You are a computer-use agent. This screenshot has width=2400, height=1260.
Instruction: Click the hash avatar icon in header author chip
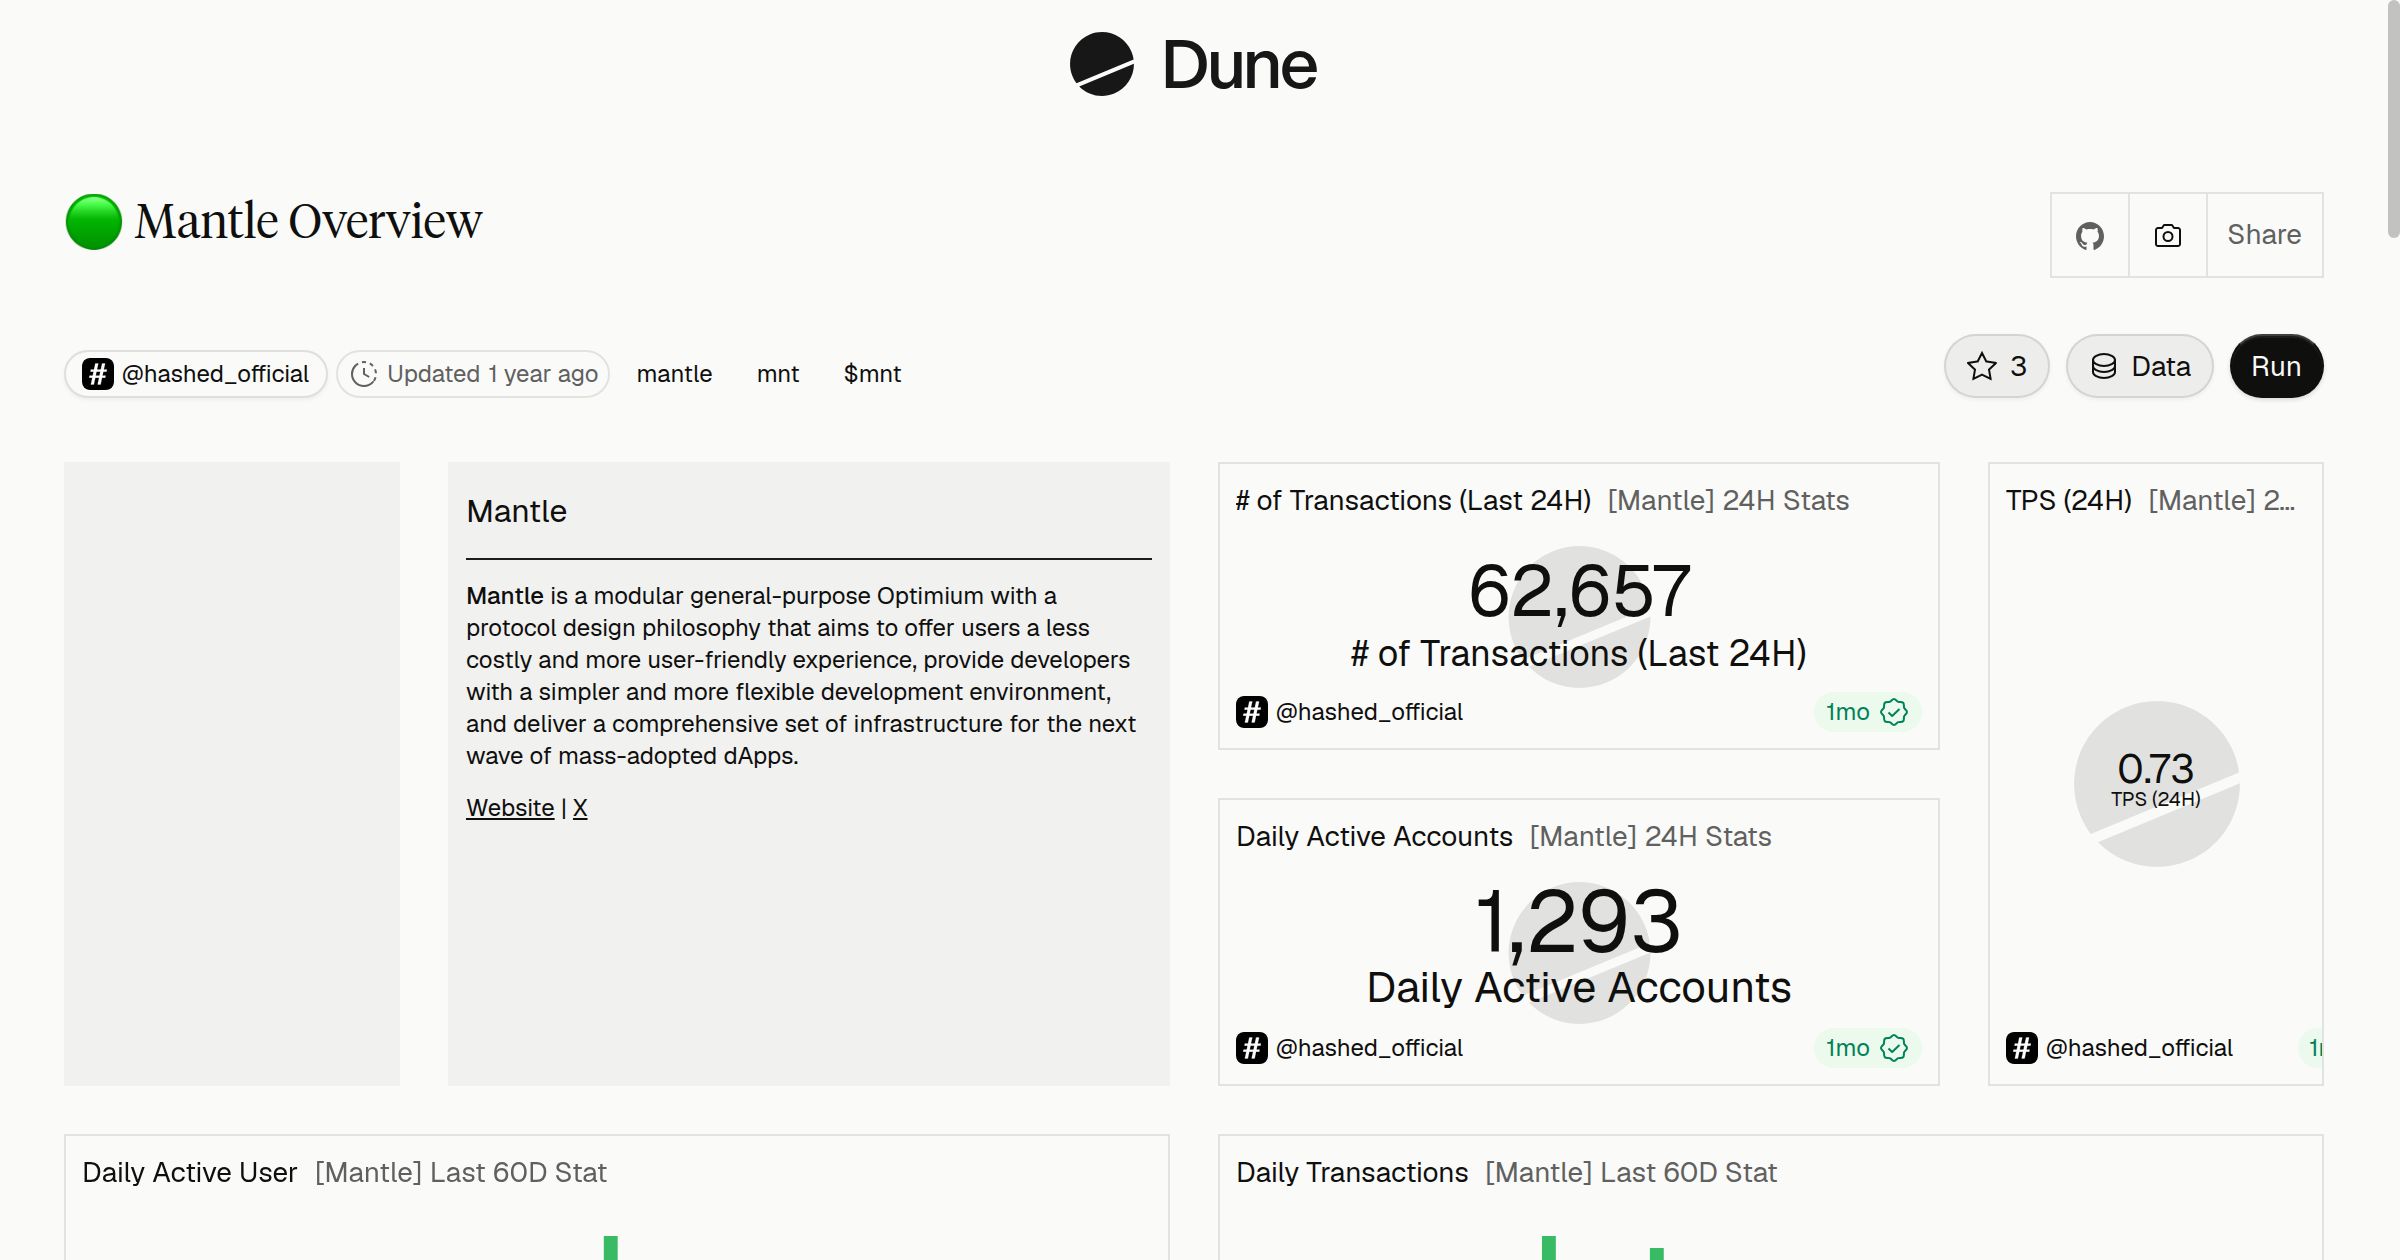click(98, 374)
